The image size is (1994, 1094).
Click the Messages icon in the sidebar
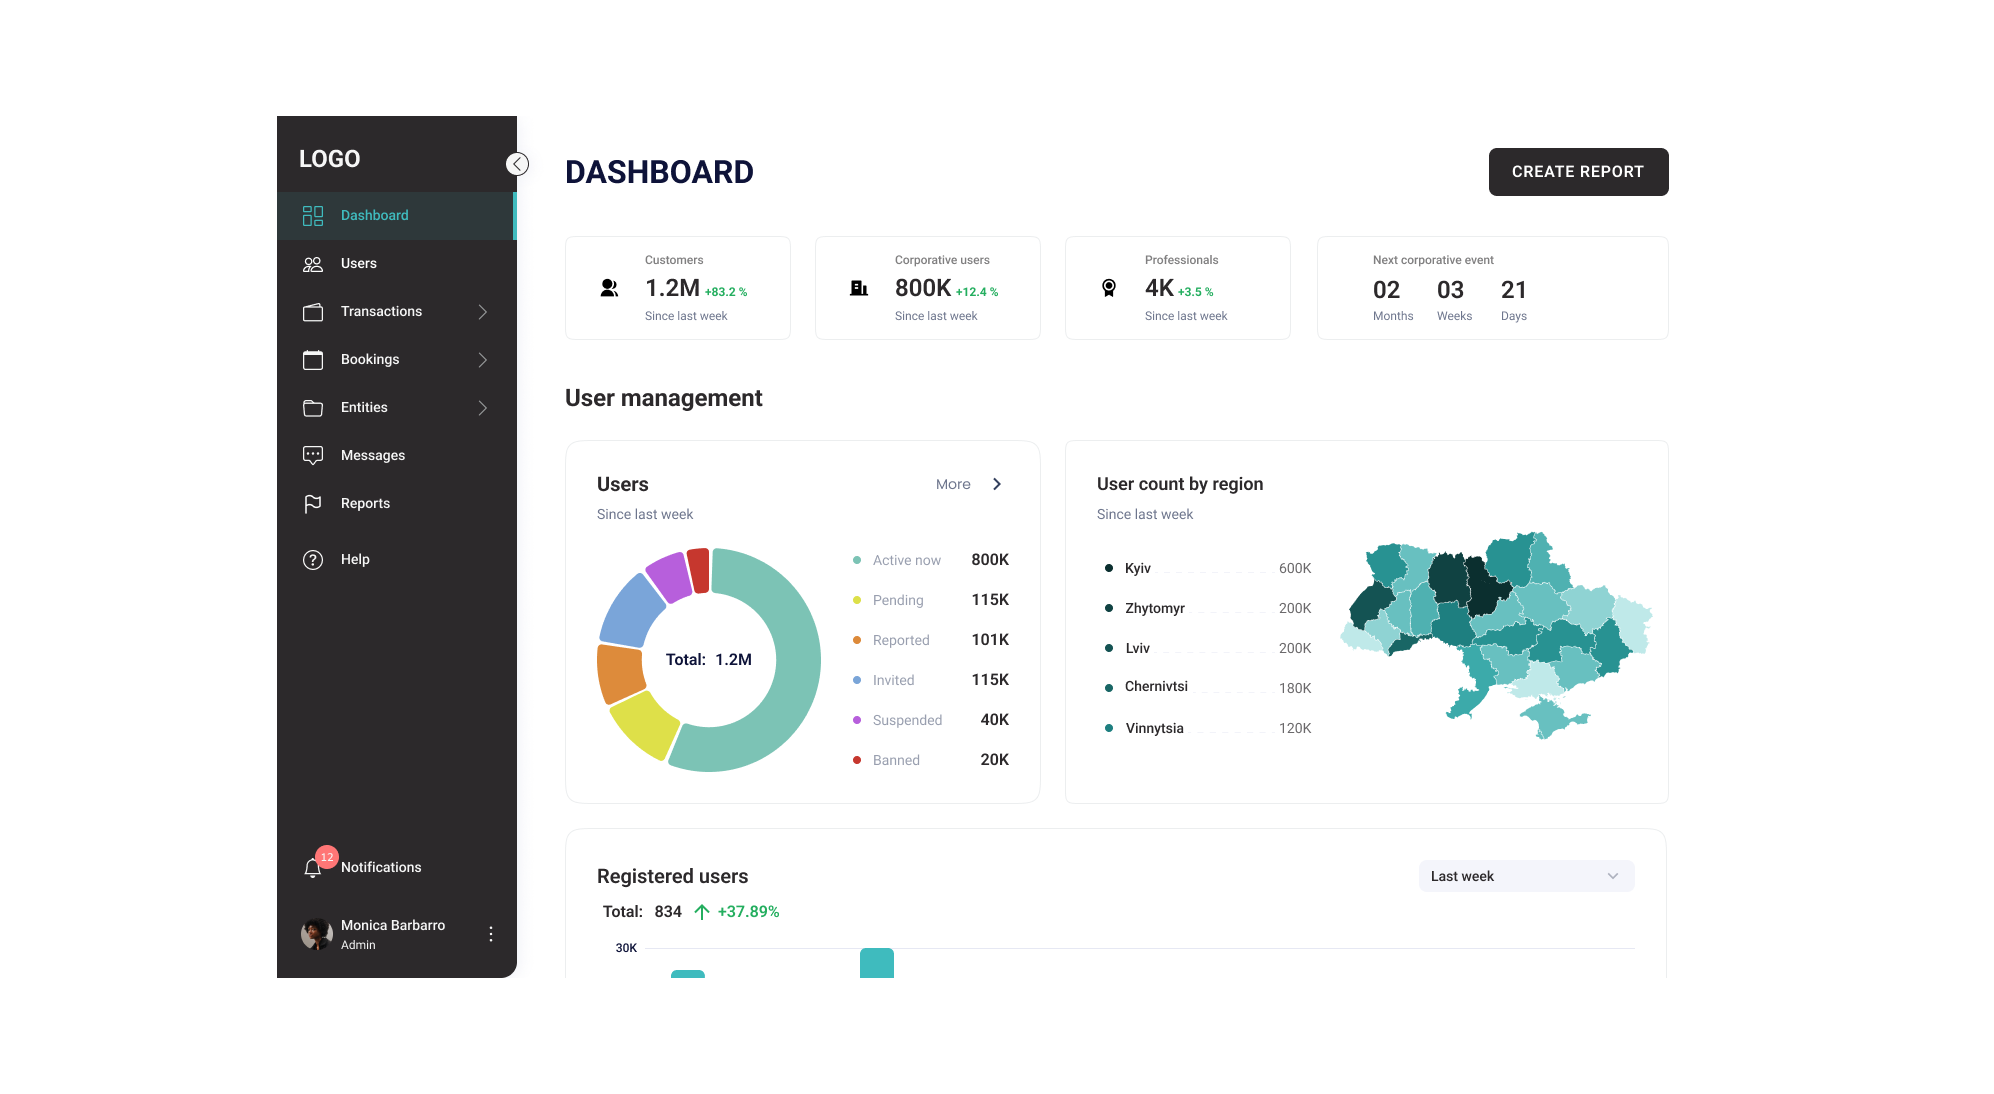(x=313, y=455)
